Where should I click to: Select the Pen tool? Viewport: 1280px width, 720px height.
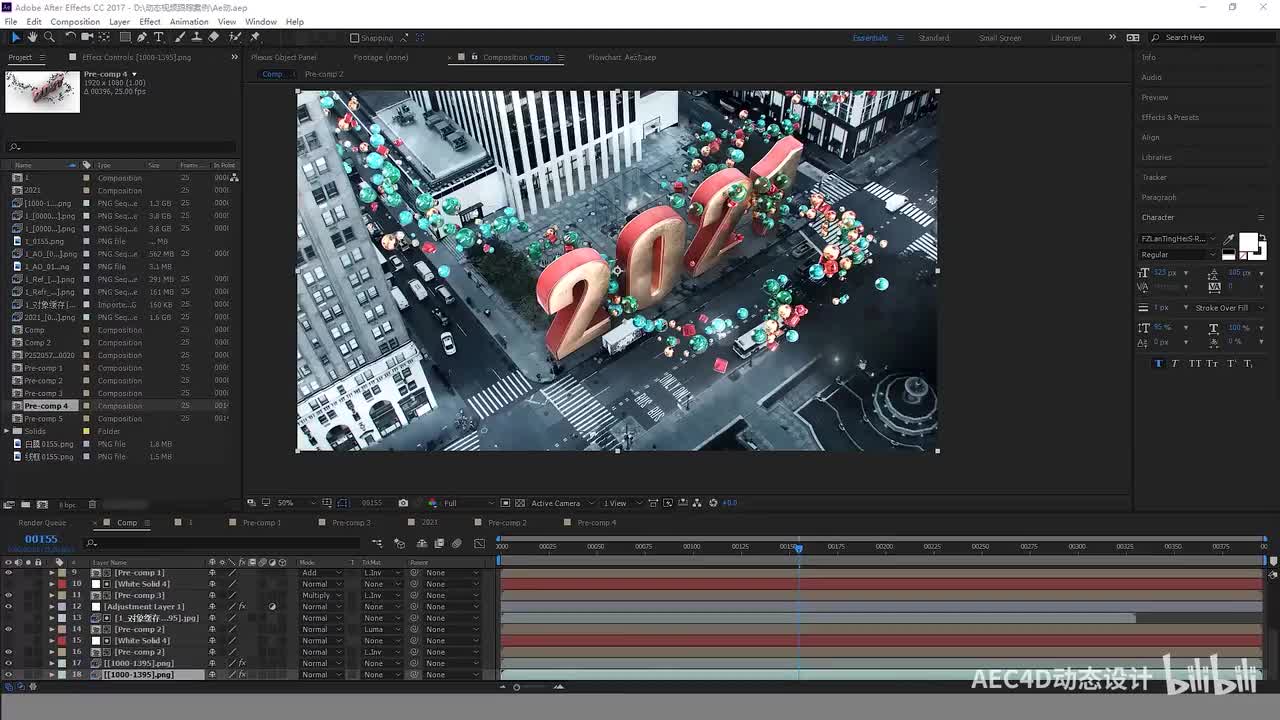142,37
